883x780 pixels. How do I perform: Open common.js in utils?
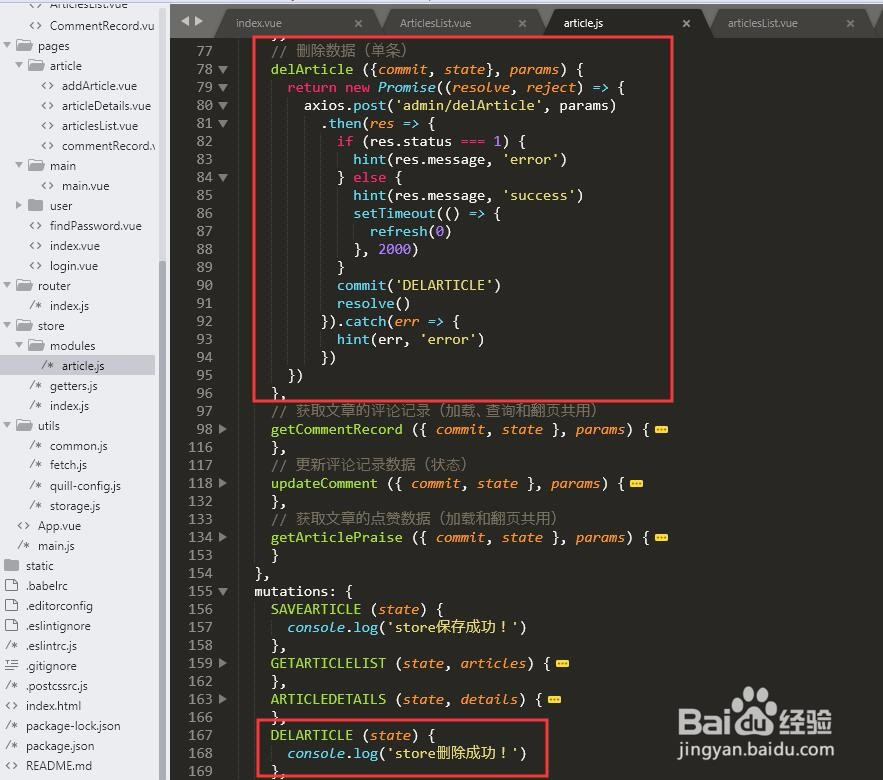(x=78, y=445)
